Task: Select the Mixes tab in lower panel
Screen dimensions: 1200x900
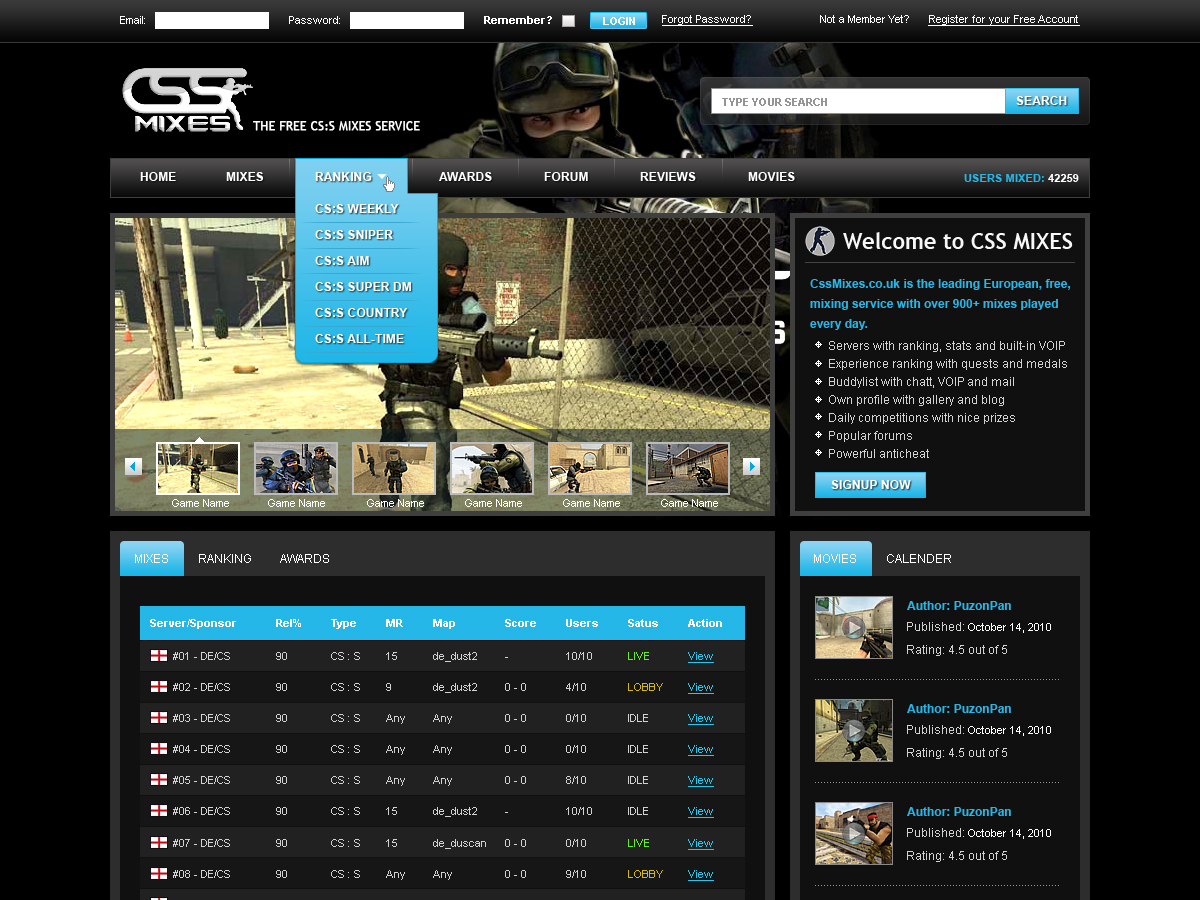Action: tap(152, 559)
